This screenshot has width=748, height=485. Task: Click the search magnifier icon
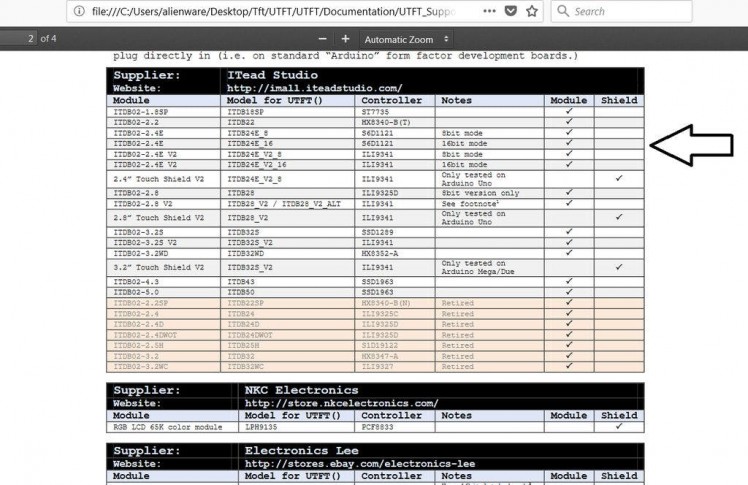pyautogui.click(x=563, y=11)
